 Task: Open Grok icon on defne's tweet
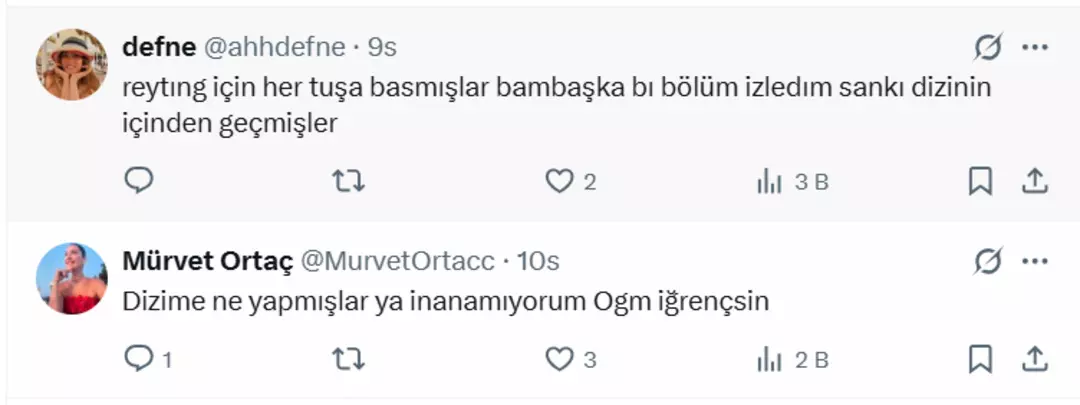(988, 47)
